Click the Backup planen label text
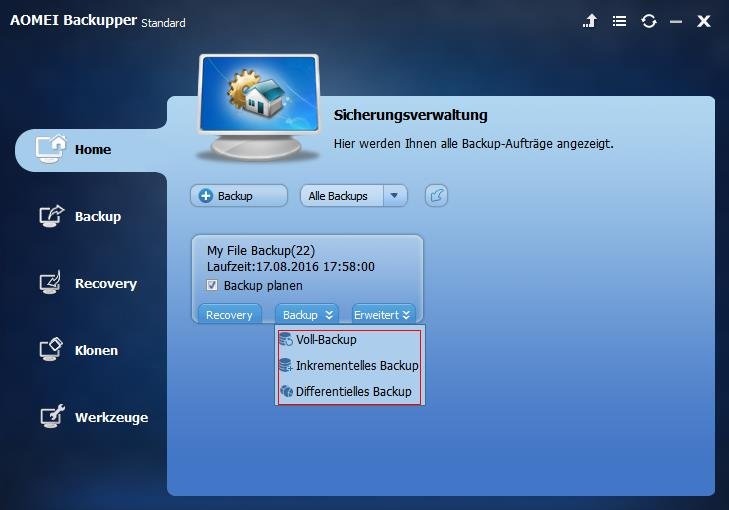Viewport: 729px width, 510px height. (x=263, y=285)
